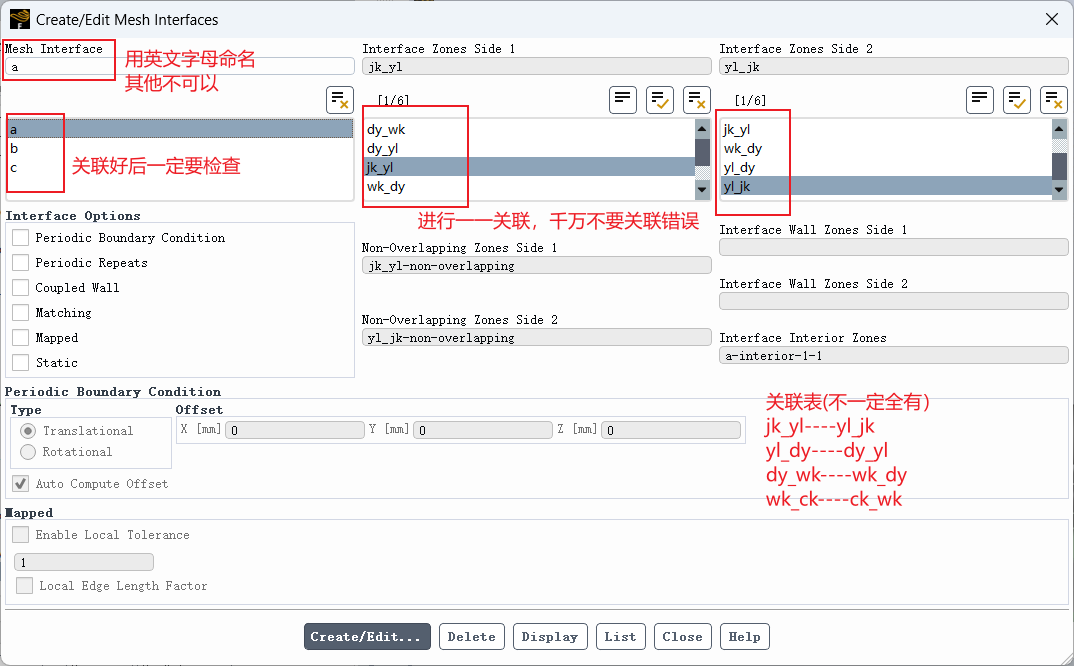
Task: Focus the Mesh Interface name field
Action: [179, 66]
